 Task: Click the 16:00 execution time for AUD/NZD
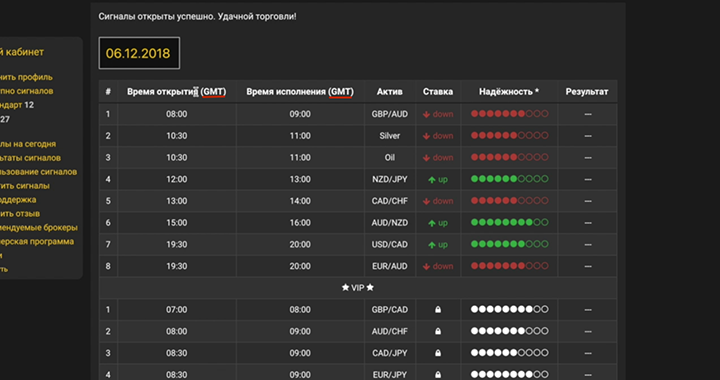click(x=300, y=223)
